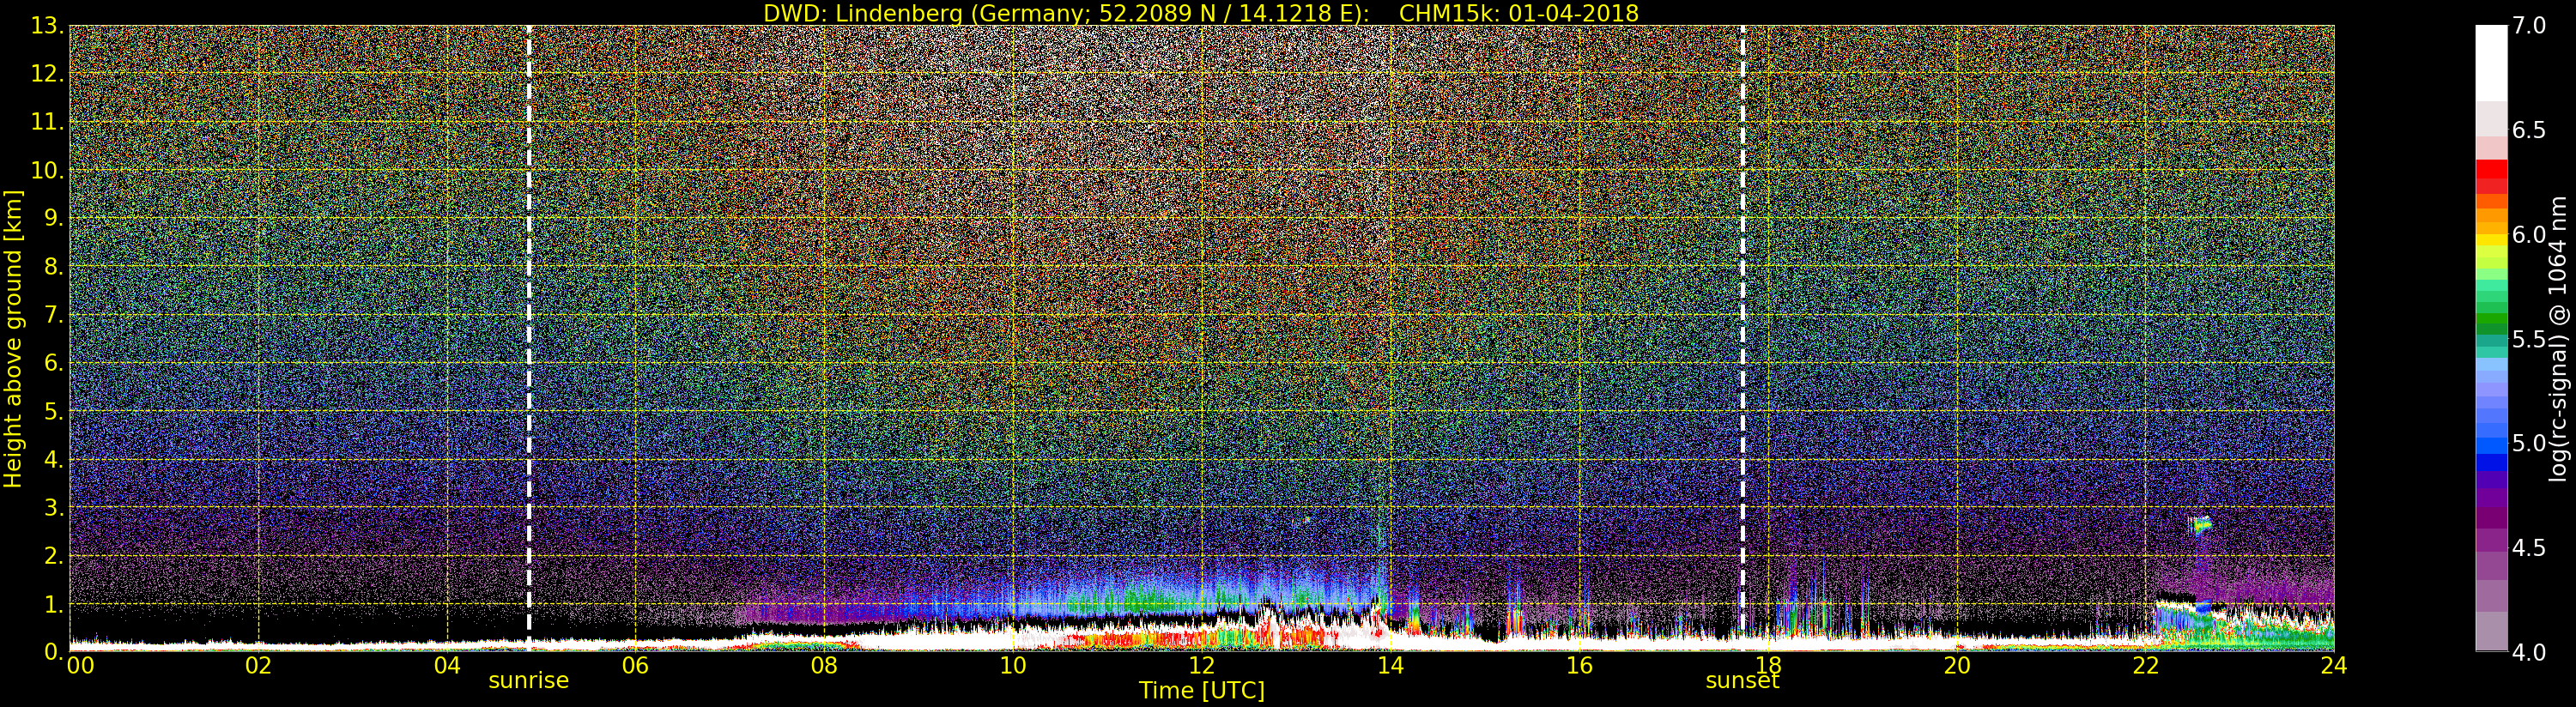Click the colorbar tick value "7.0"
This screenshot has width=2576, height=707.
tap(2529, 26)
